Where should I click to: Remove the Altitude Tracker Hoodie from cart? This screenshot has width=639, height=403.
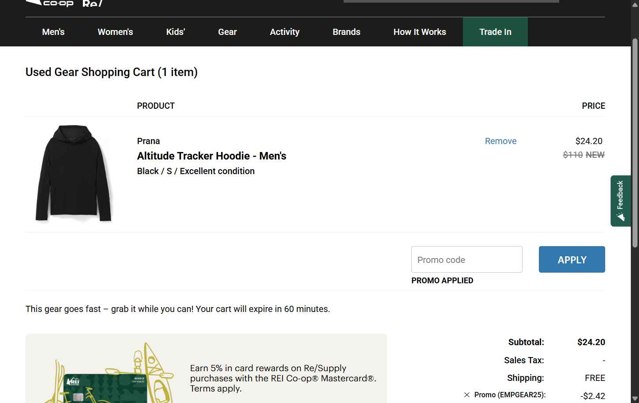point(500,141)
